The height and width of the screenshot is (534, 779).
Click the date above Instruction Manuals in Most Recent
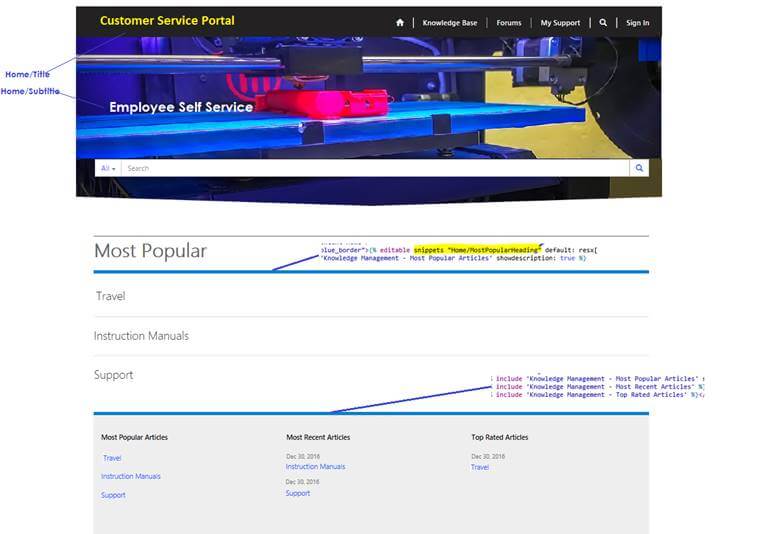coord(303,456)
